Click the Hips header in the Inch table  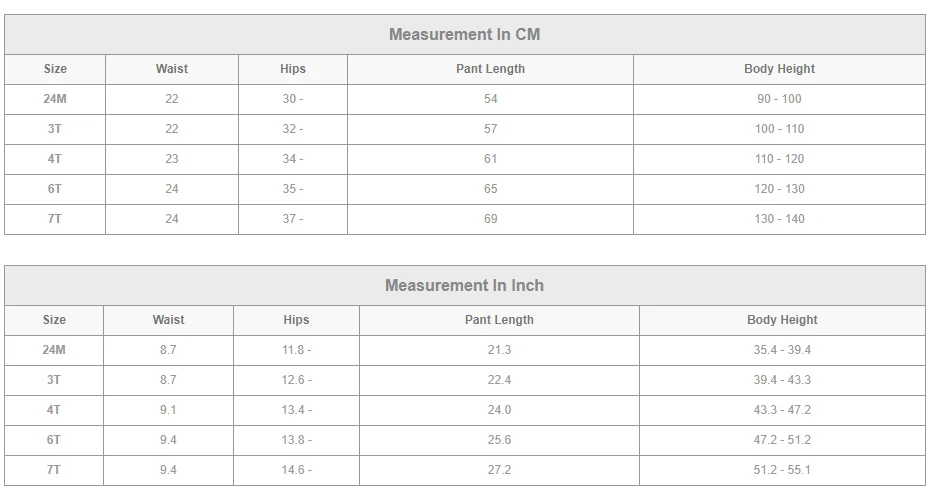click(296, 320)
